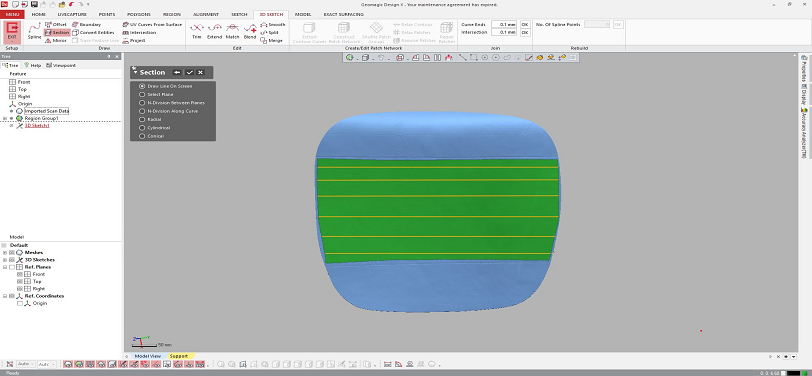Activate the Section tool in ribbon
The image size is (812, 376).
click(x=57, y=32)
